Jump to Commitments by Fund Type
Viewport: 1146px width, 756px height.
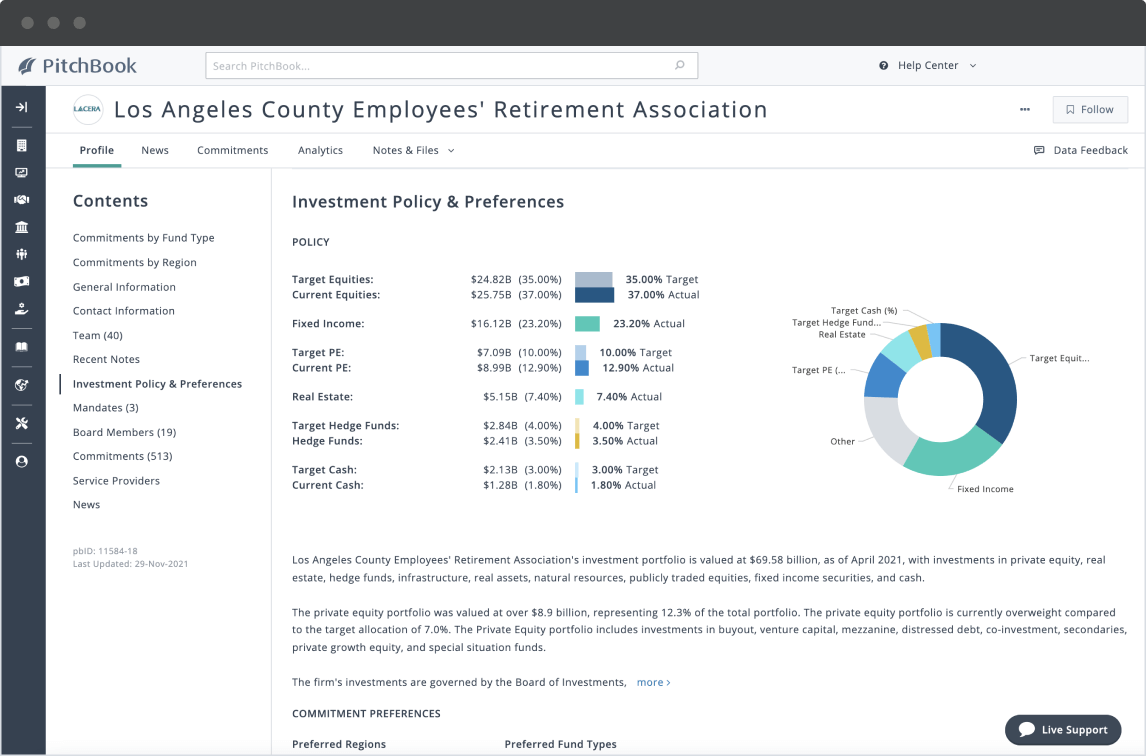pyautogui.click(x=143, y=238)
